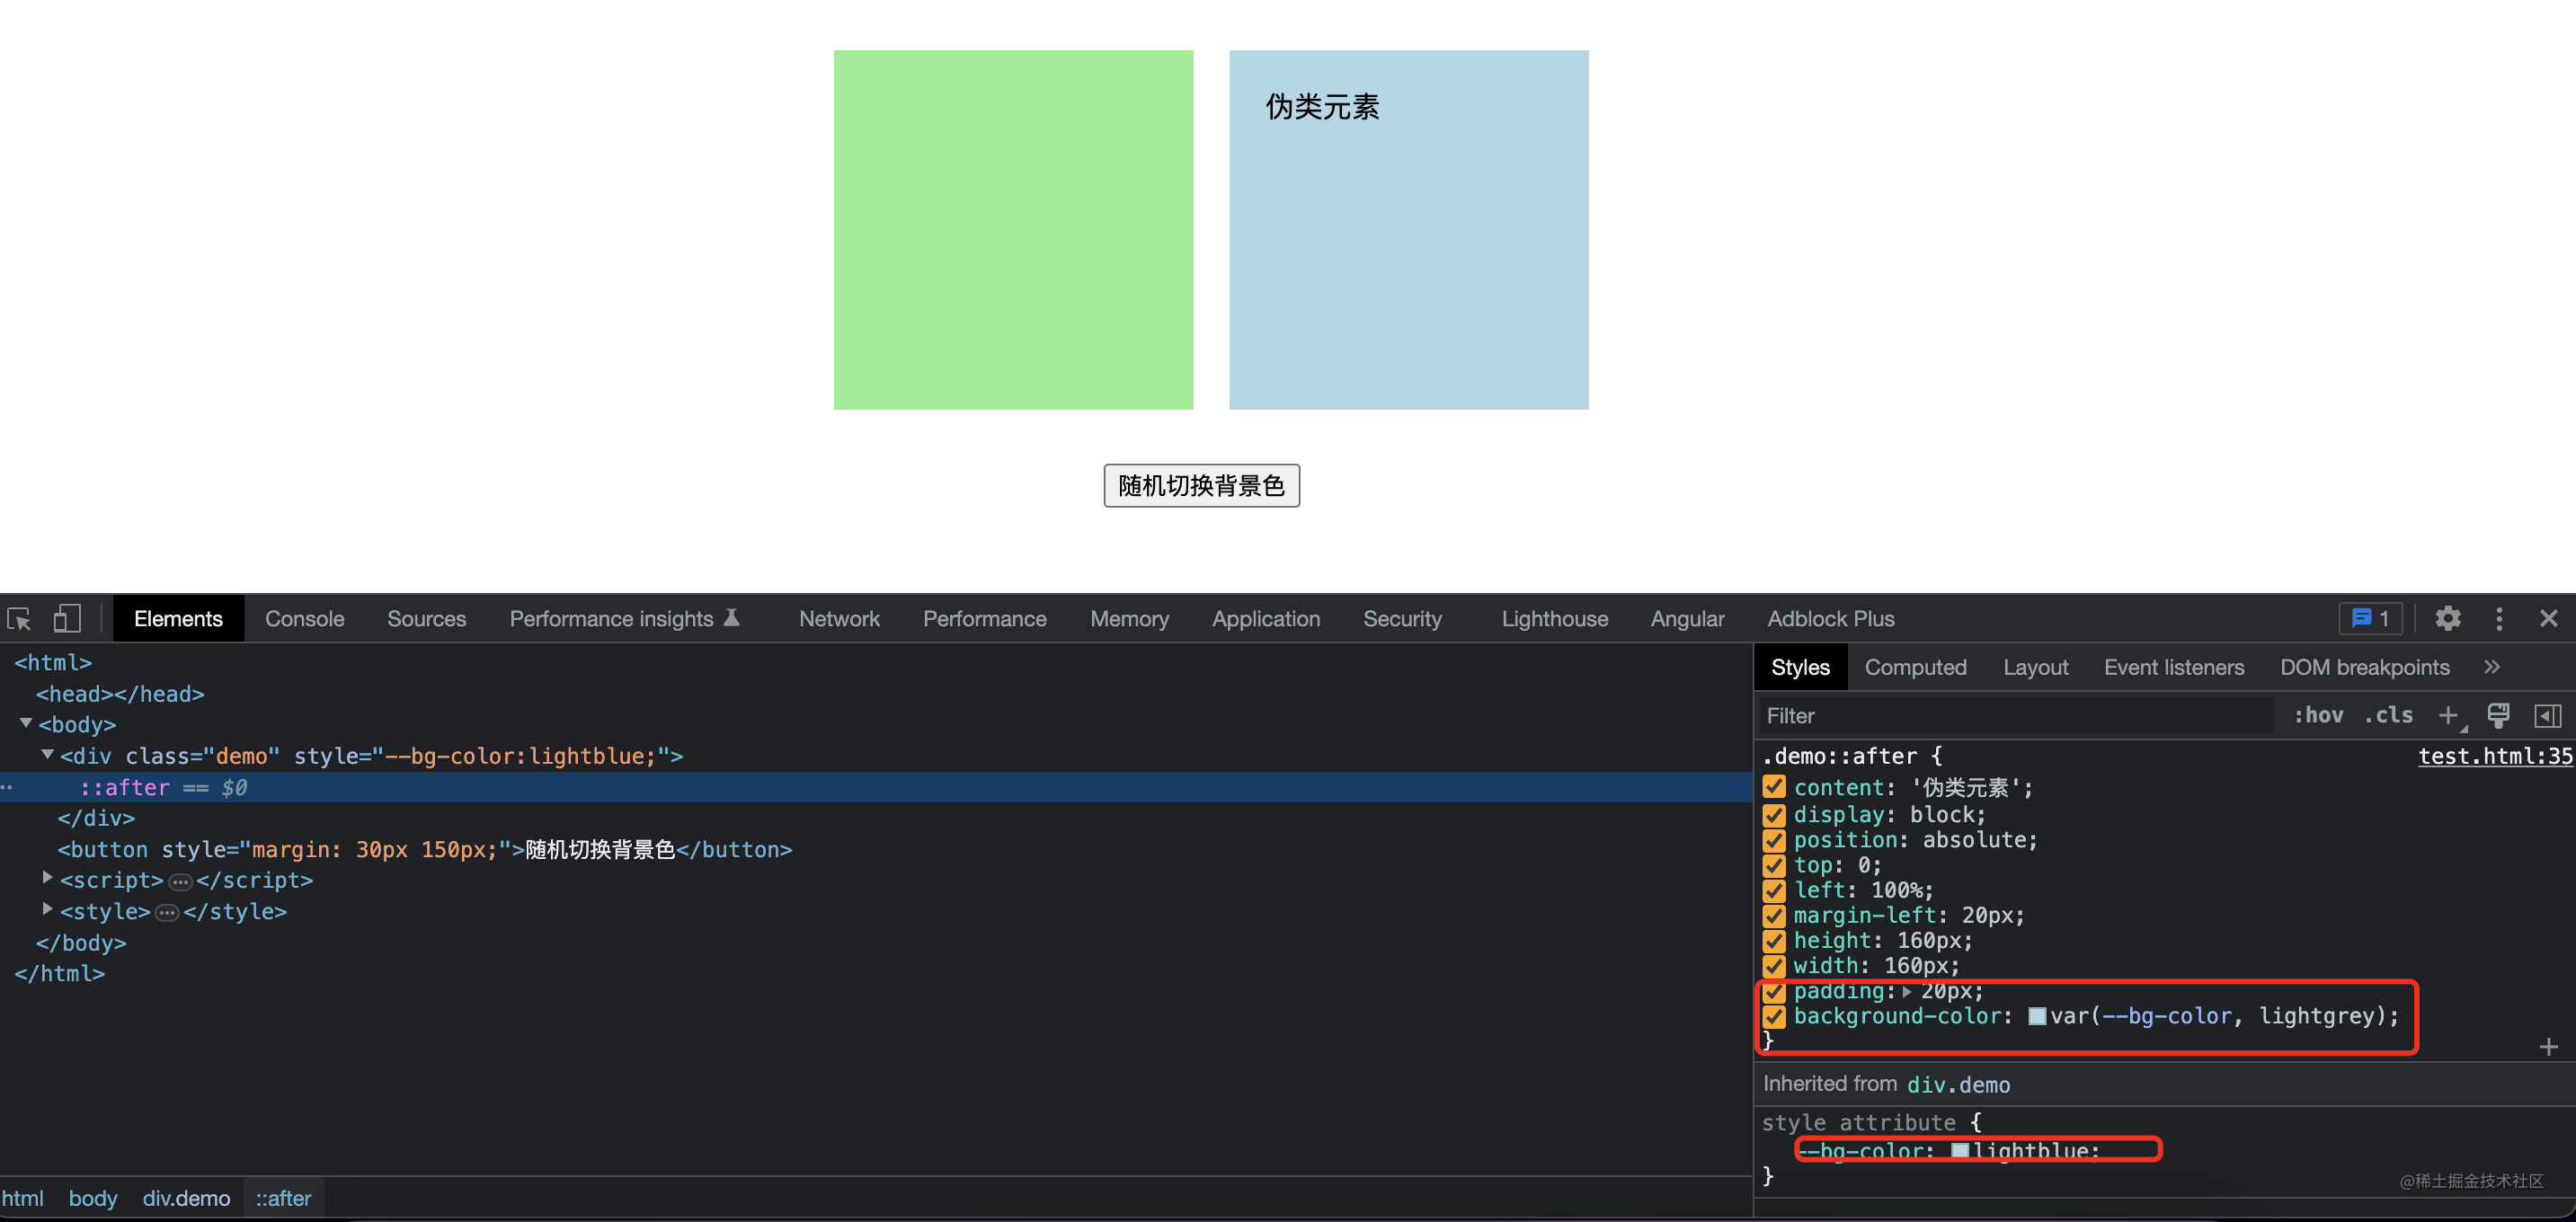2576x1222 pixels.
Task: Switch to the Layout pane tab
Action: tap(2035, 667)
